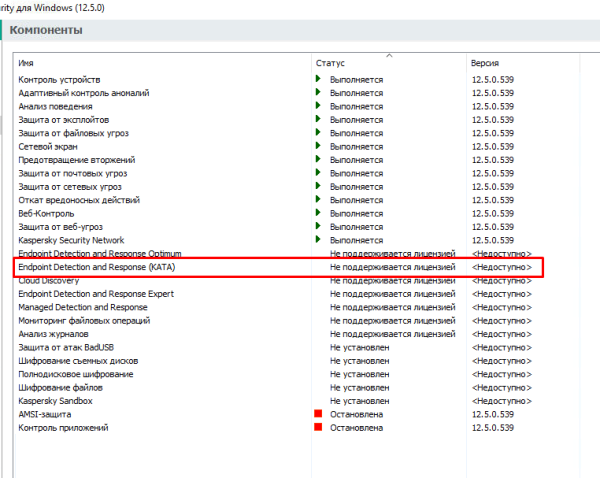Select Веб-Контроль component
Screen dimensions: 600x478
[46, 214]
